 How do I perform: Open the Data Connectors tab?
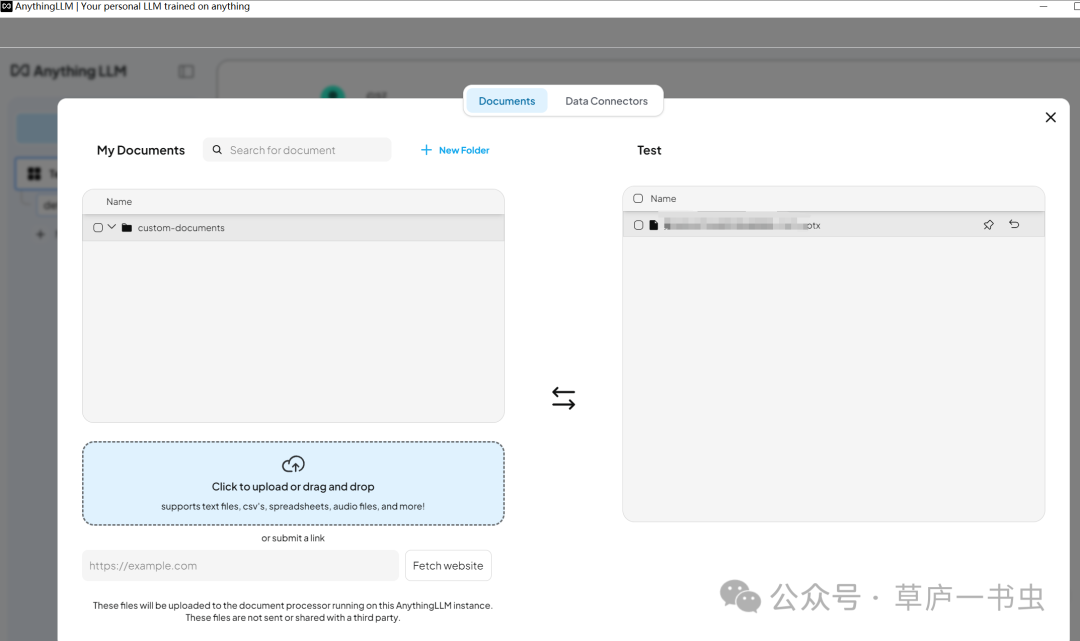(606, 101)
